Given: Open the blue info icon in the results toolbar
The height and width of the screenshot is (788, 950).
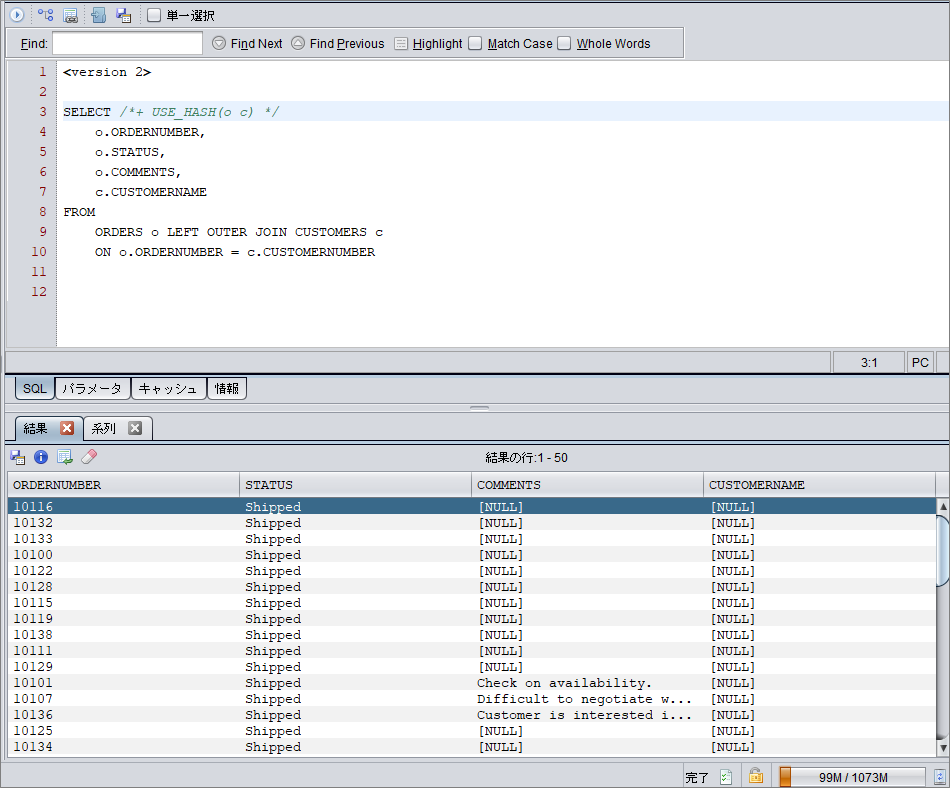Looking at the screenshot, I should click(x=41, y=457).
